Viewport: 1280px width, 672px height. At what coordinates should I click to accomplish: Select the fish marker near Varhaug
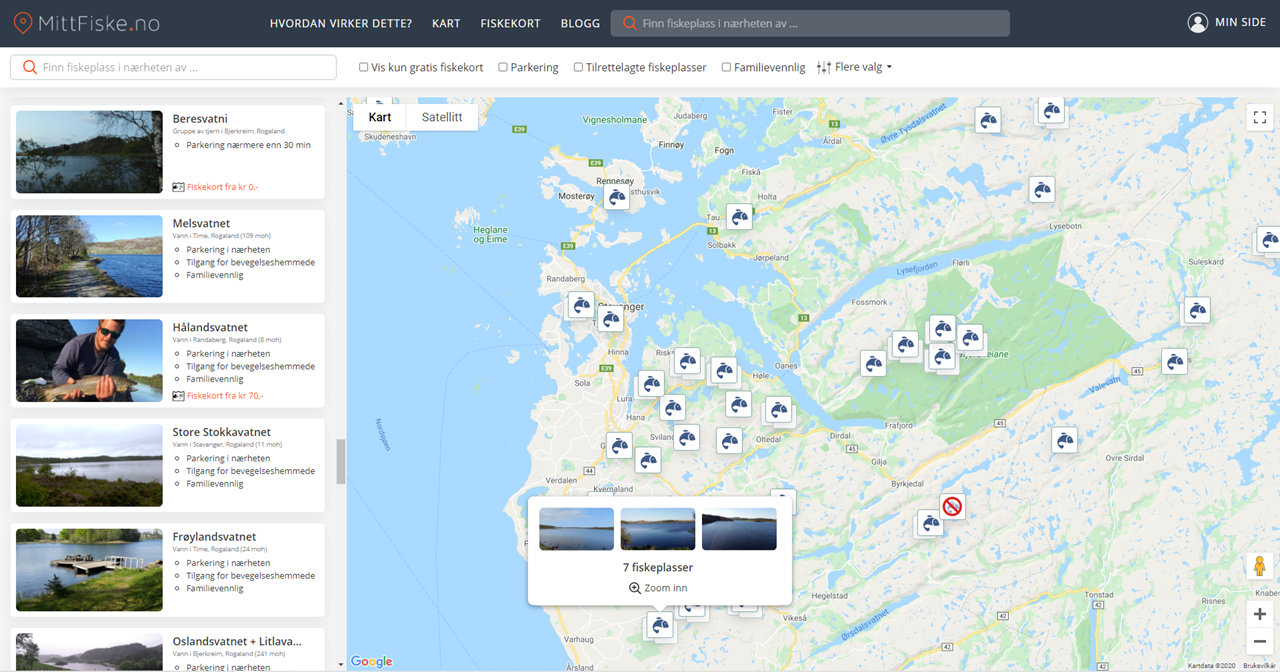click(659, 625)
